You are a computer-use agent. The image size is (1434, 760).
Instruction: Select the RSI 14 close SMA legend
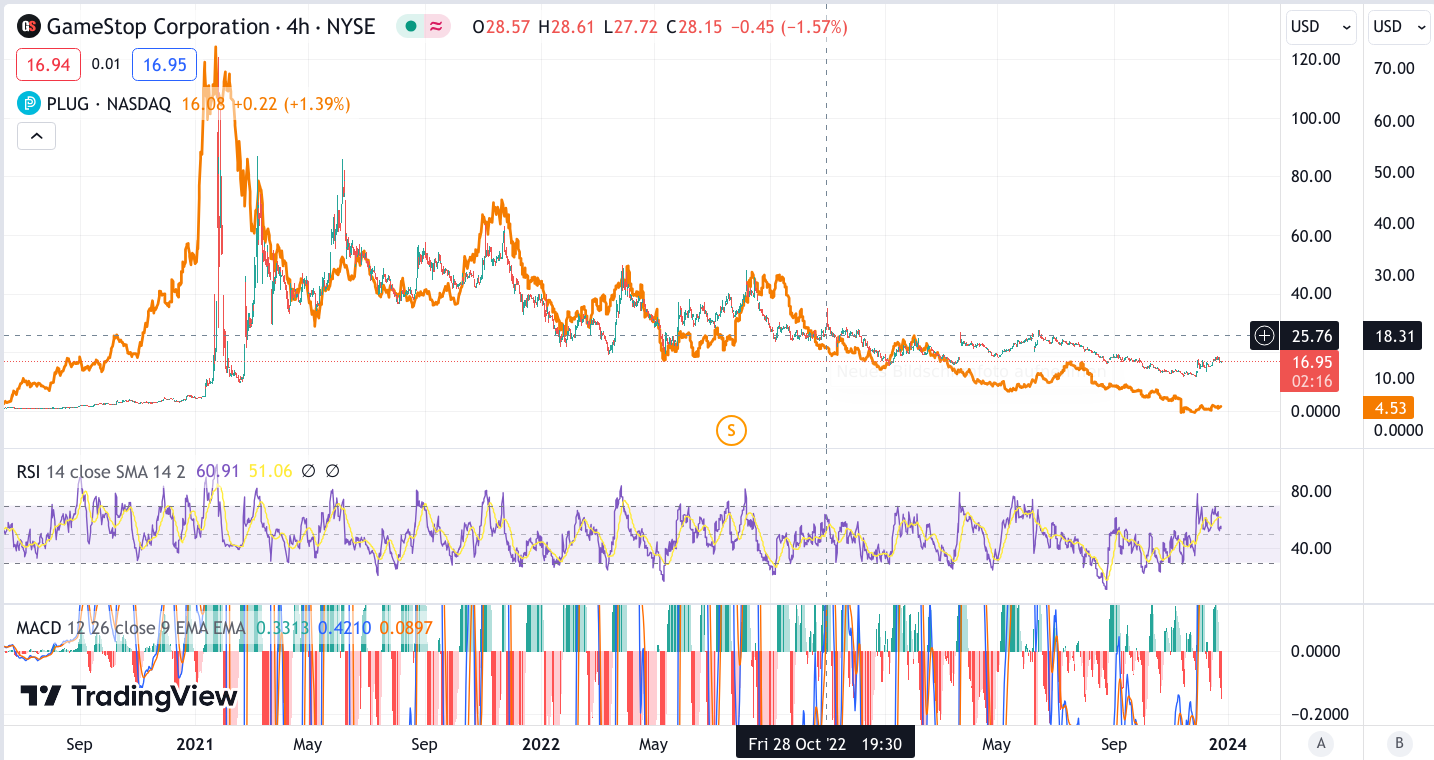[x=101, y=471]
